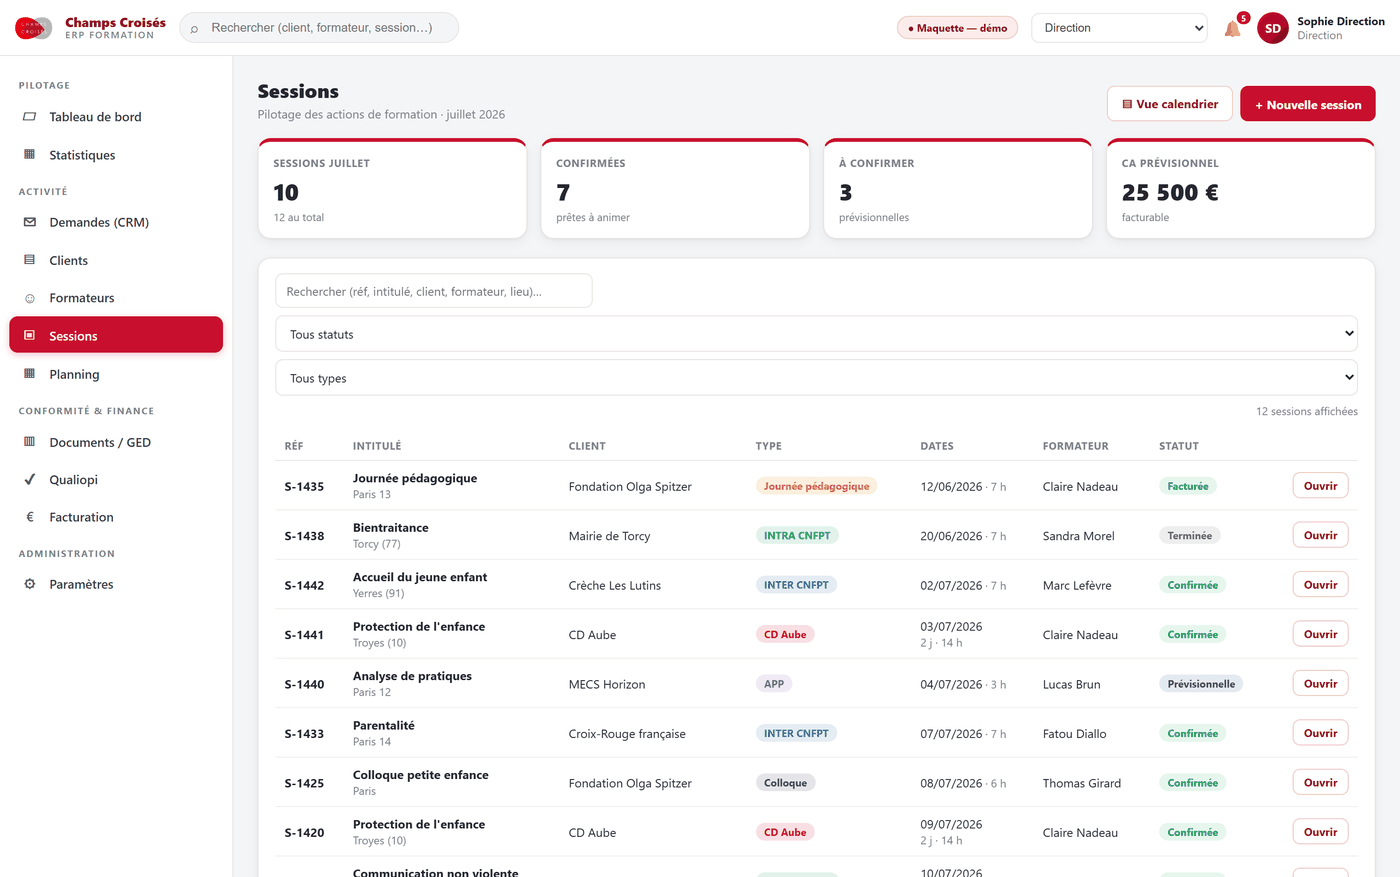Image resolution: width=1400 pixels, height=877 pixels.
Task: Expand the Tous types filter dropdown
Action: tap(816, 378)
